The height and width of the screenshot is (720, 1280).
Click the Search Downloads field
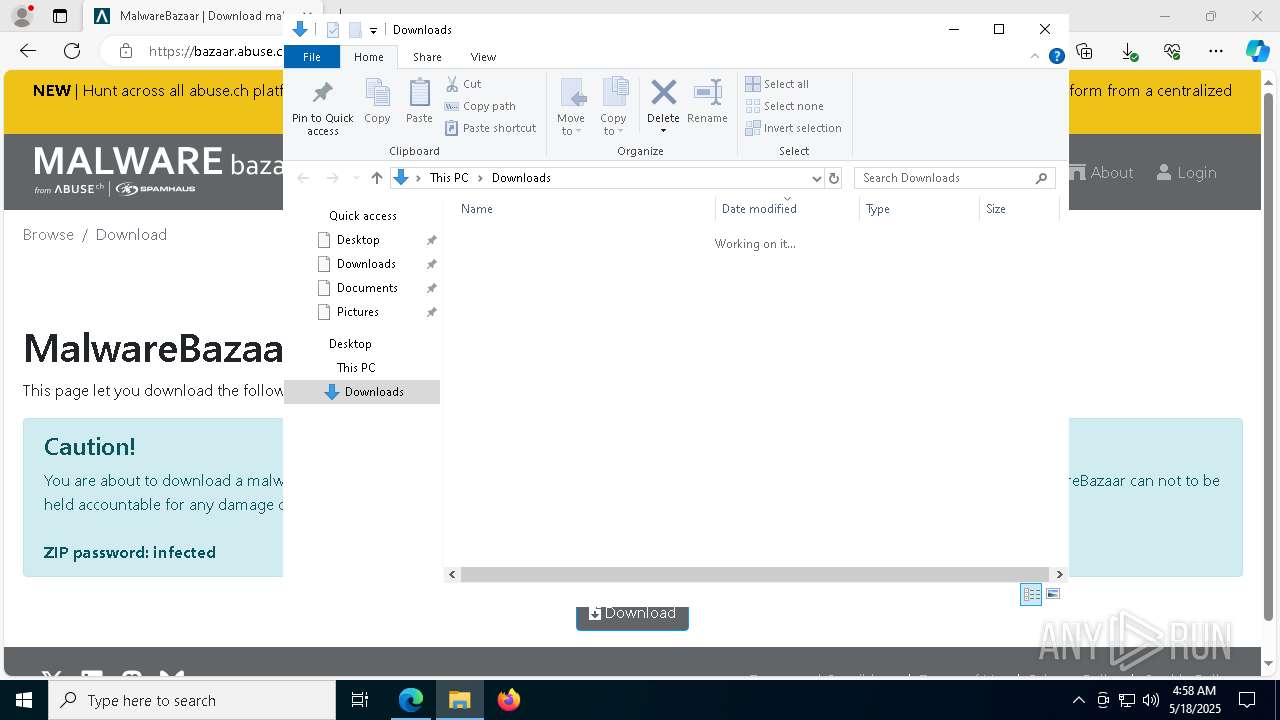[x=956, y=178]
